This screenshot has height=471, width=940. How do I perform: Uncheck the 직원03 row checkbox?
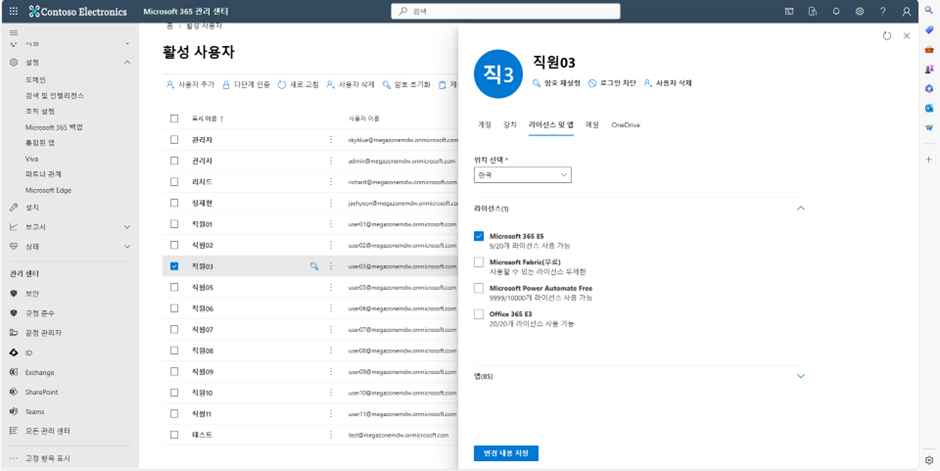[174, 266]
